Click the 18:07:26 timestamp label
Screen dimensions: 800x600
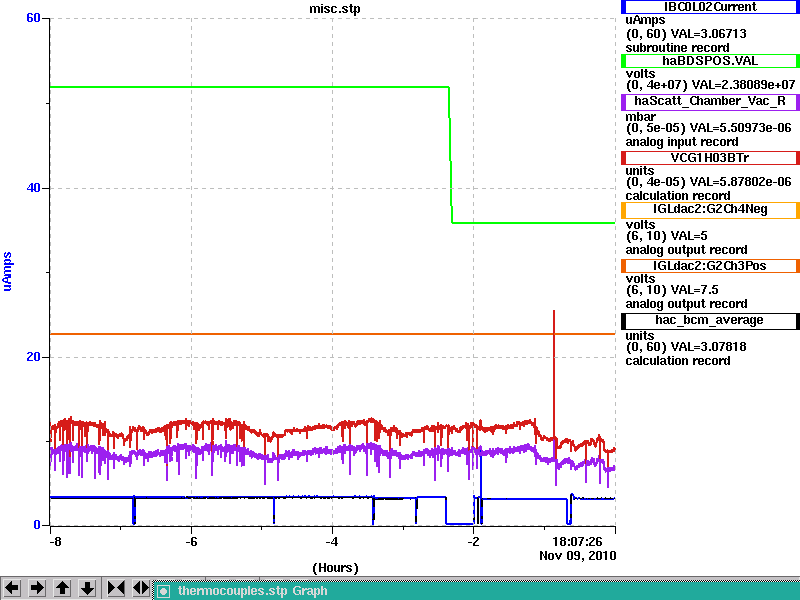(578, 541)
